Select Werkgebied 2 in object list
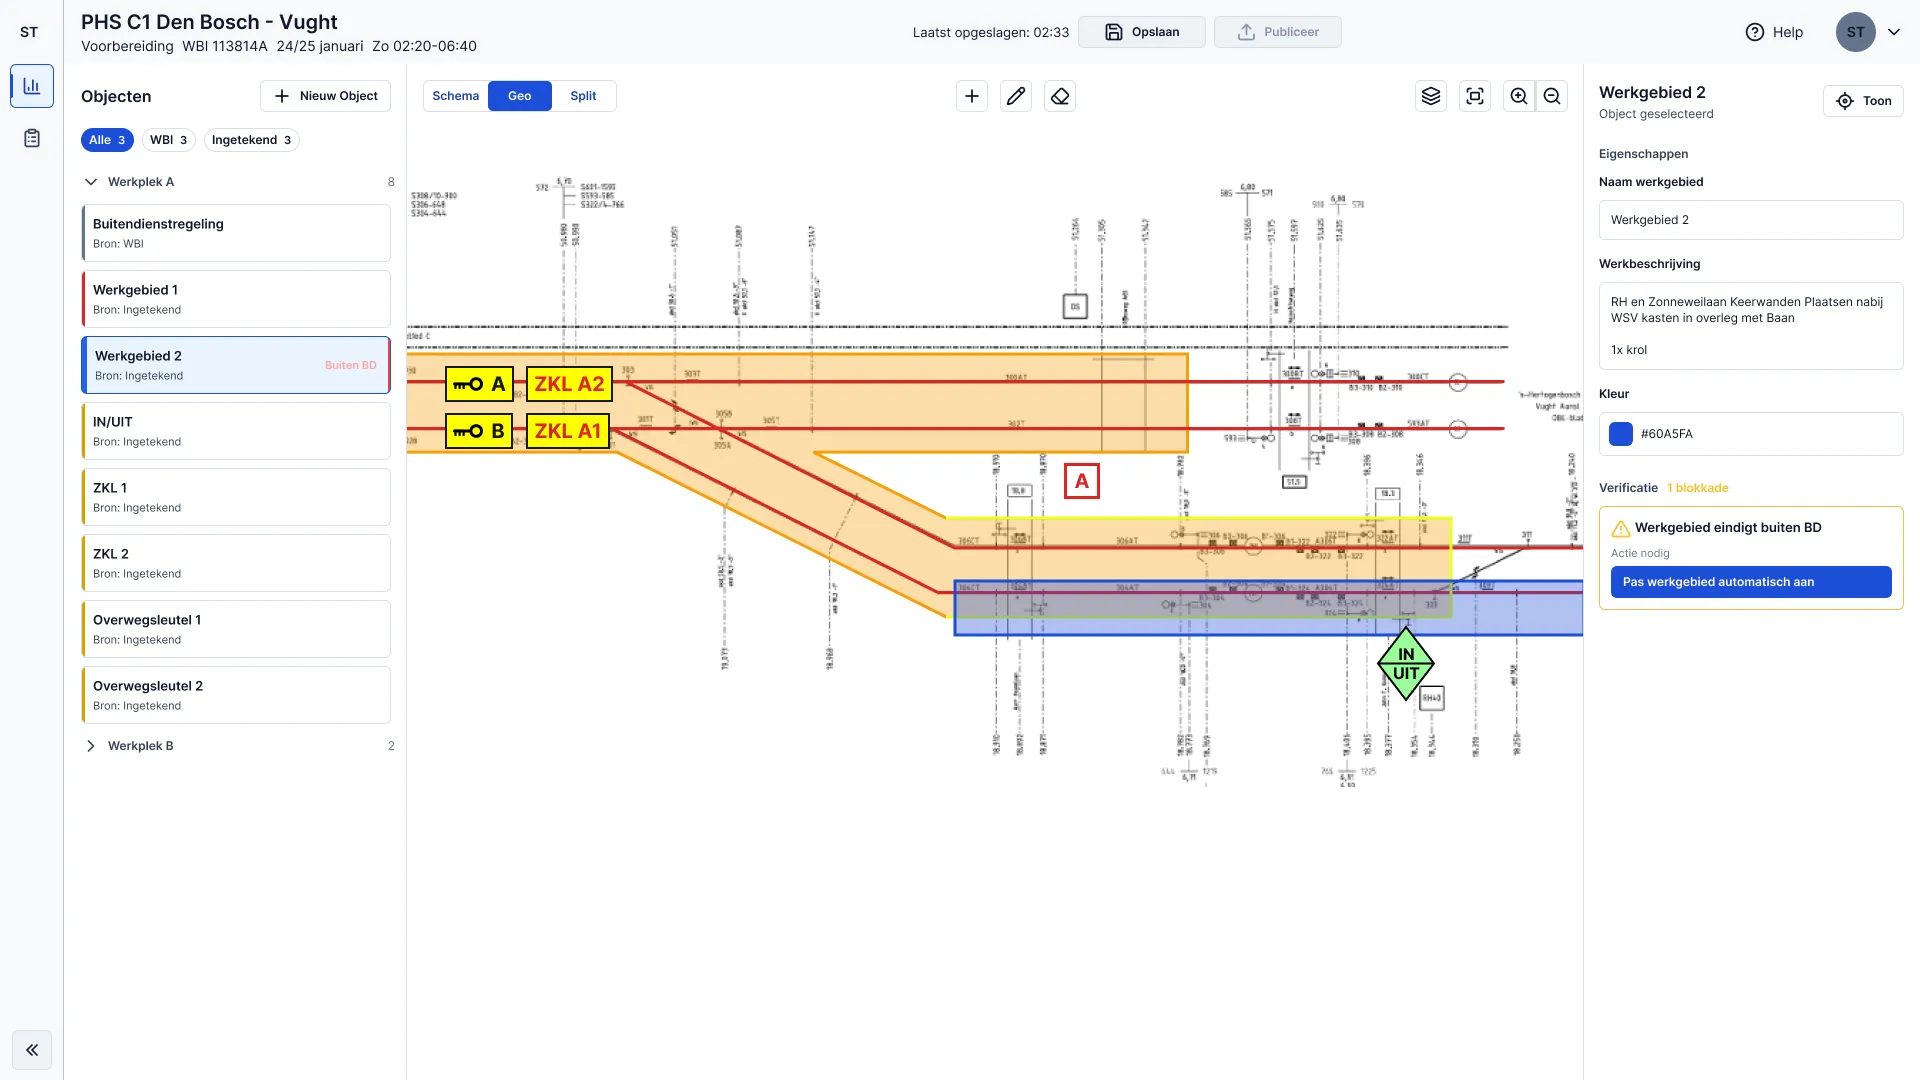Viewport: 1920px width, 1080px height. [x=236, y=365]
